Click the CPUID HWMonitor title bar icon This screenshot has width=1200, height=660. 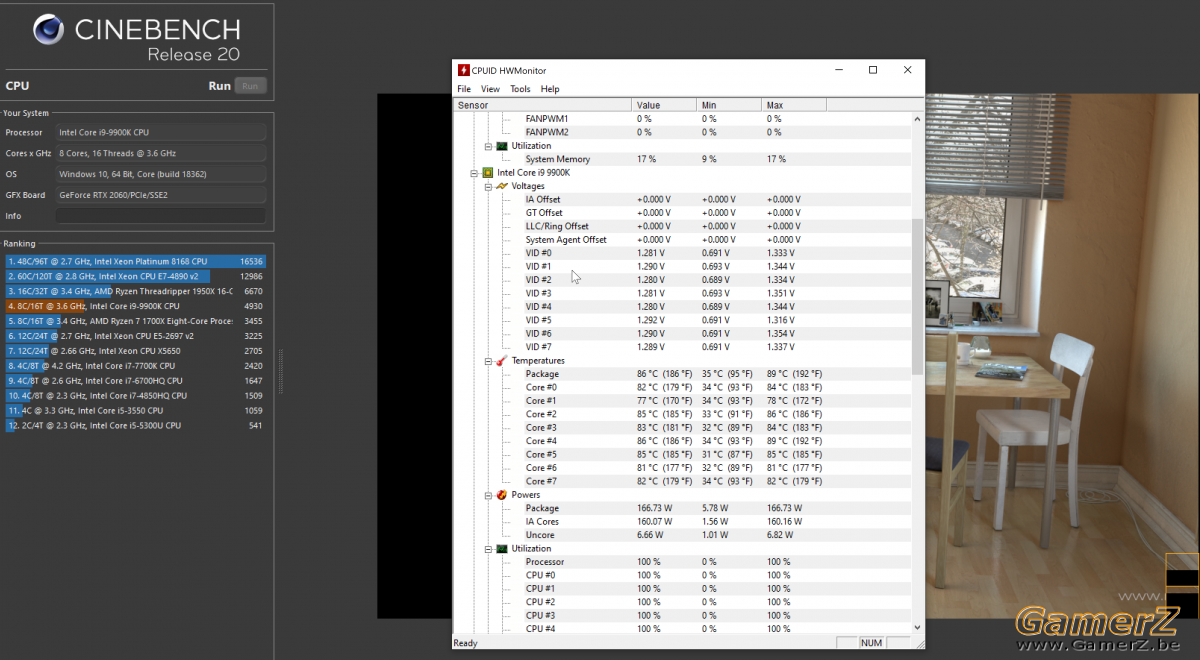(x=463, y=70)
